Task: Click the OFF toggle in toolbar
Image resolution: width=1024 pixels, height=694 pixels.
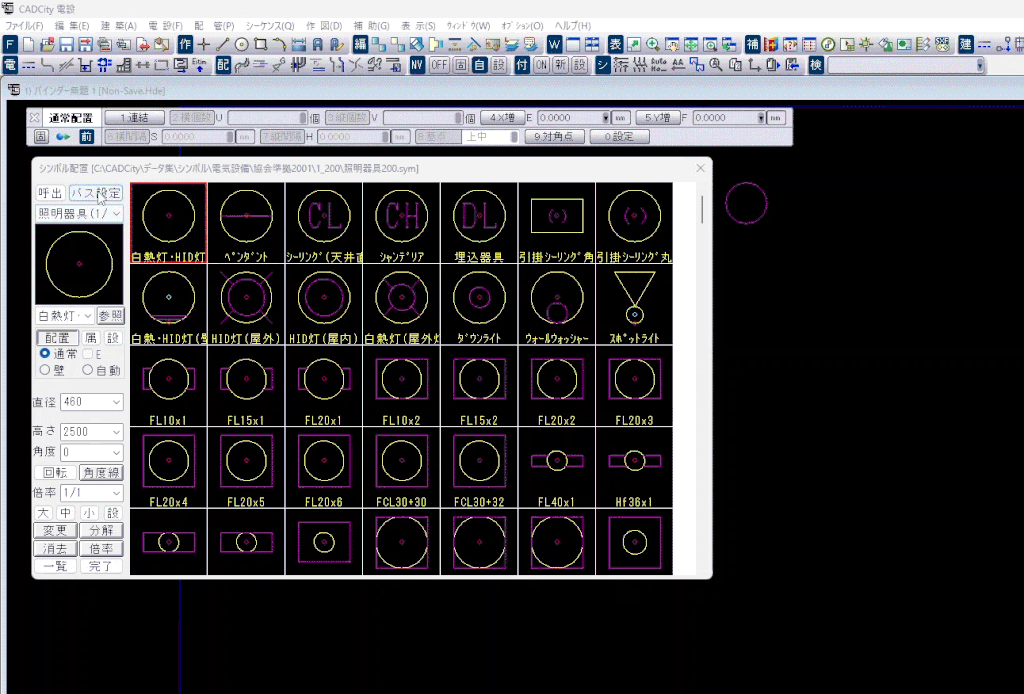Action: 439,65
